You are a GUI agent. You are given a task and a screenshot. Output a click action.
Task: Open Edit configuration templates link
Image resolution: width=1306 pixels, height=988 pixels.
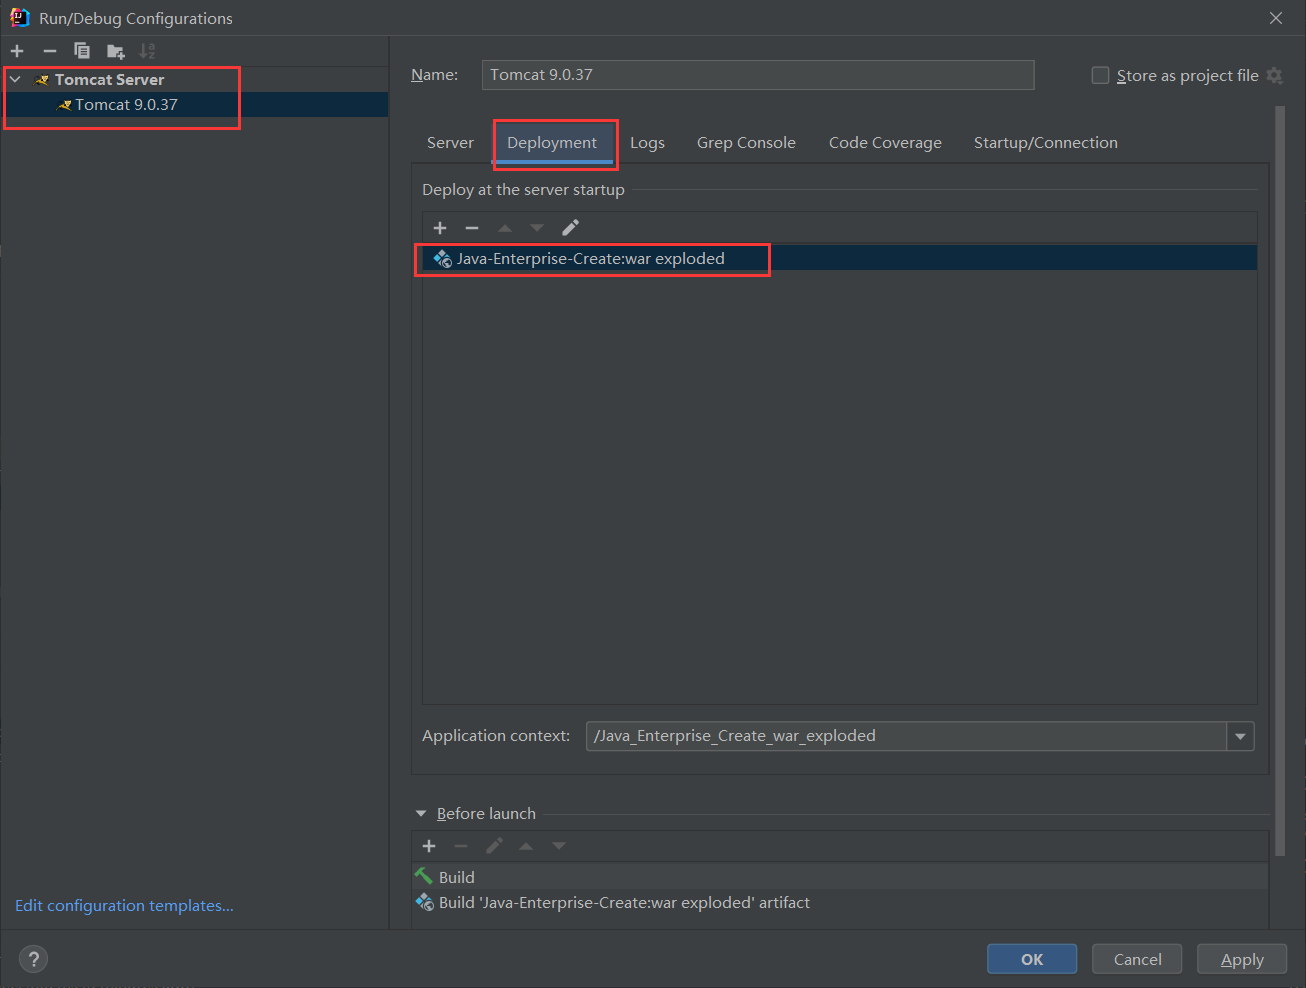[124, 905]
